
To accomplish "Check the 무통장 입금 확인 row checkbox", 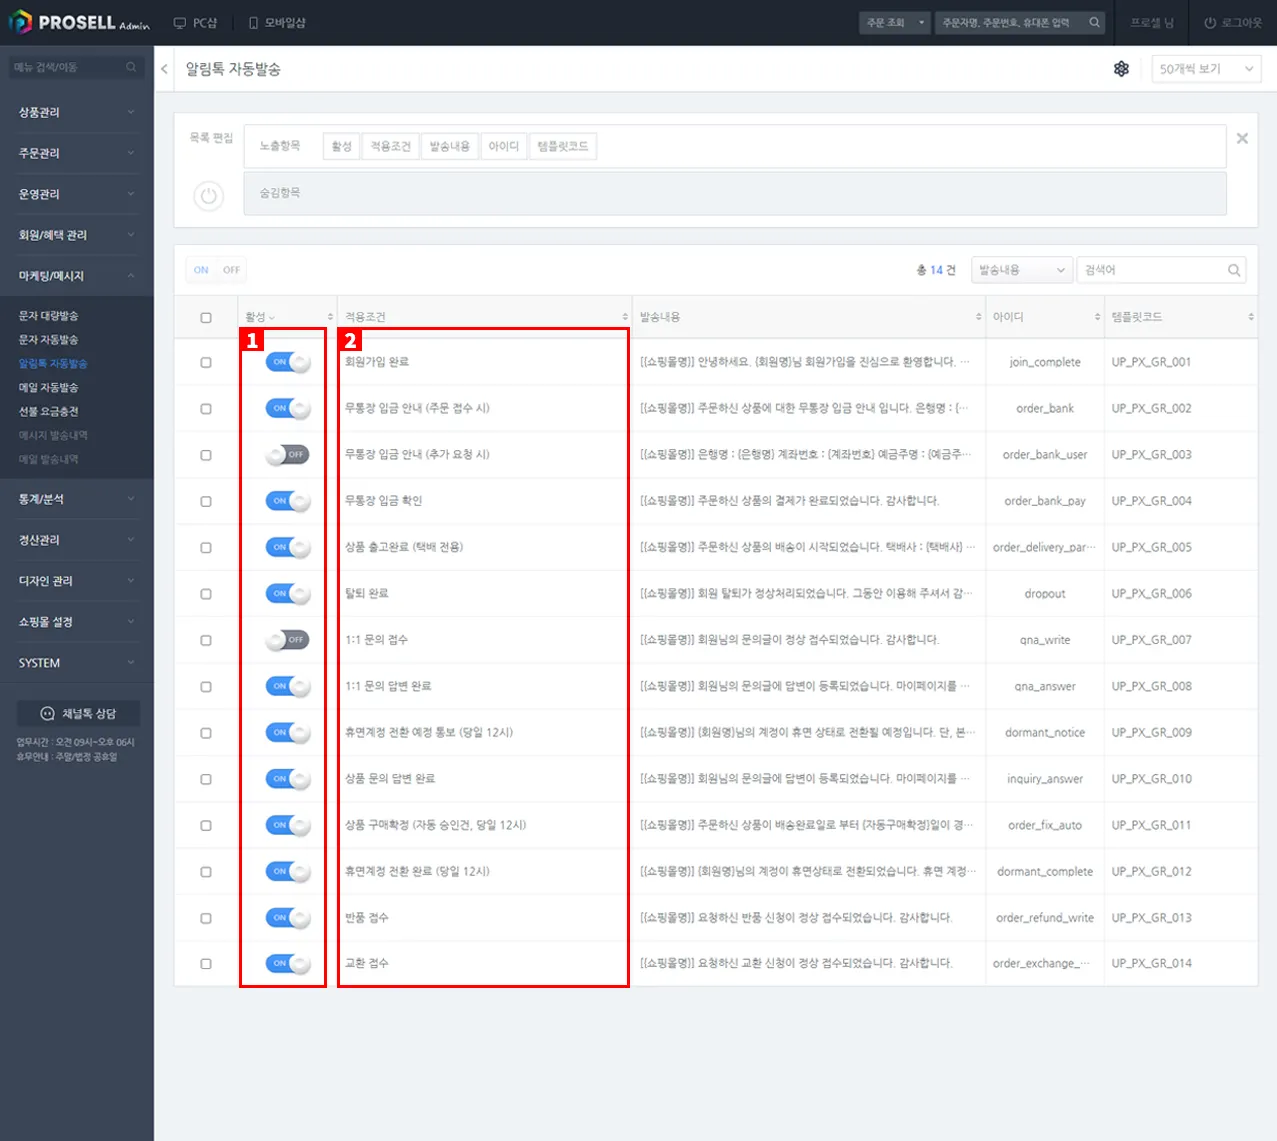I will click(206, 501).
